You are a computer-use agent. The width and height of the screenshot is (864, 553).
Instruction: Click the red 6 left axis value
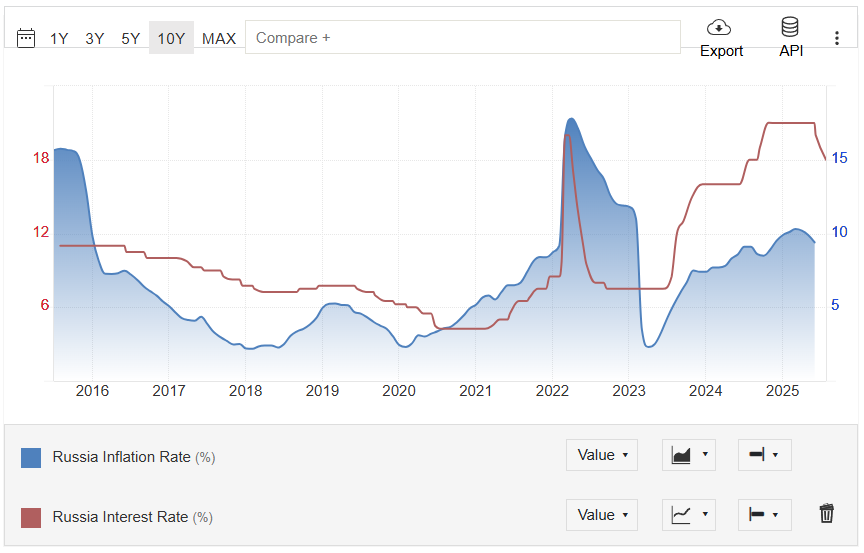pyautogui.click(x=45, y=305)
